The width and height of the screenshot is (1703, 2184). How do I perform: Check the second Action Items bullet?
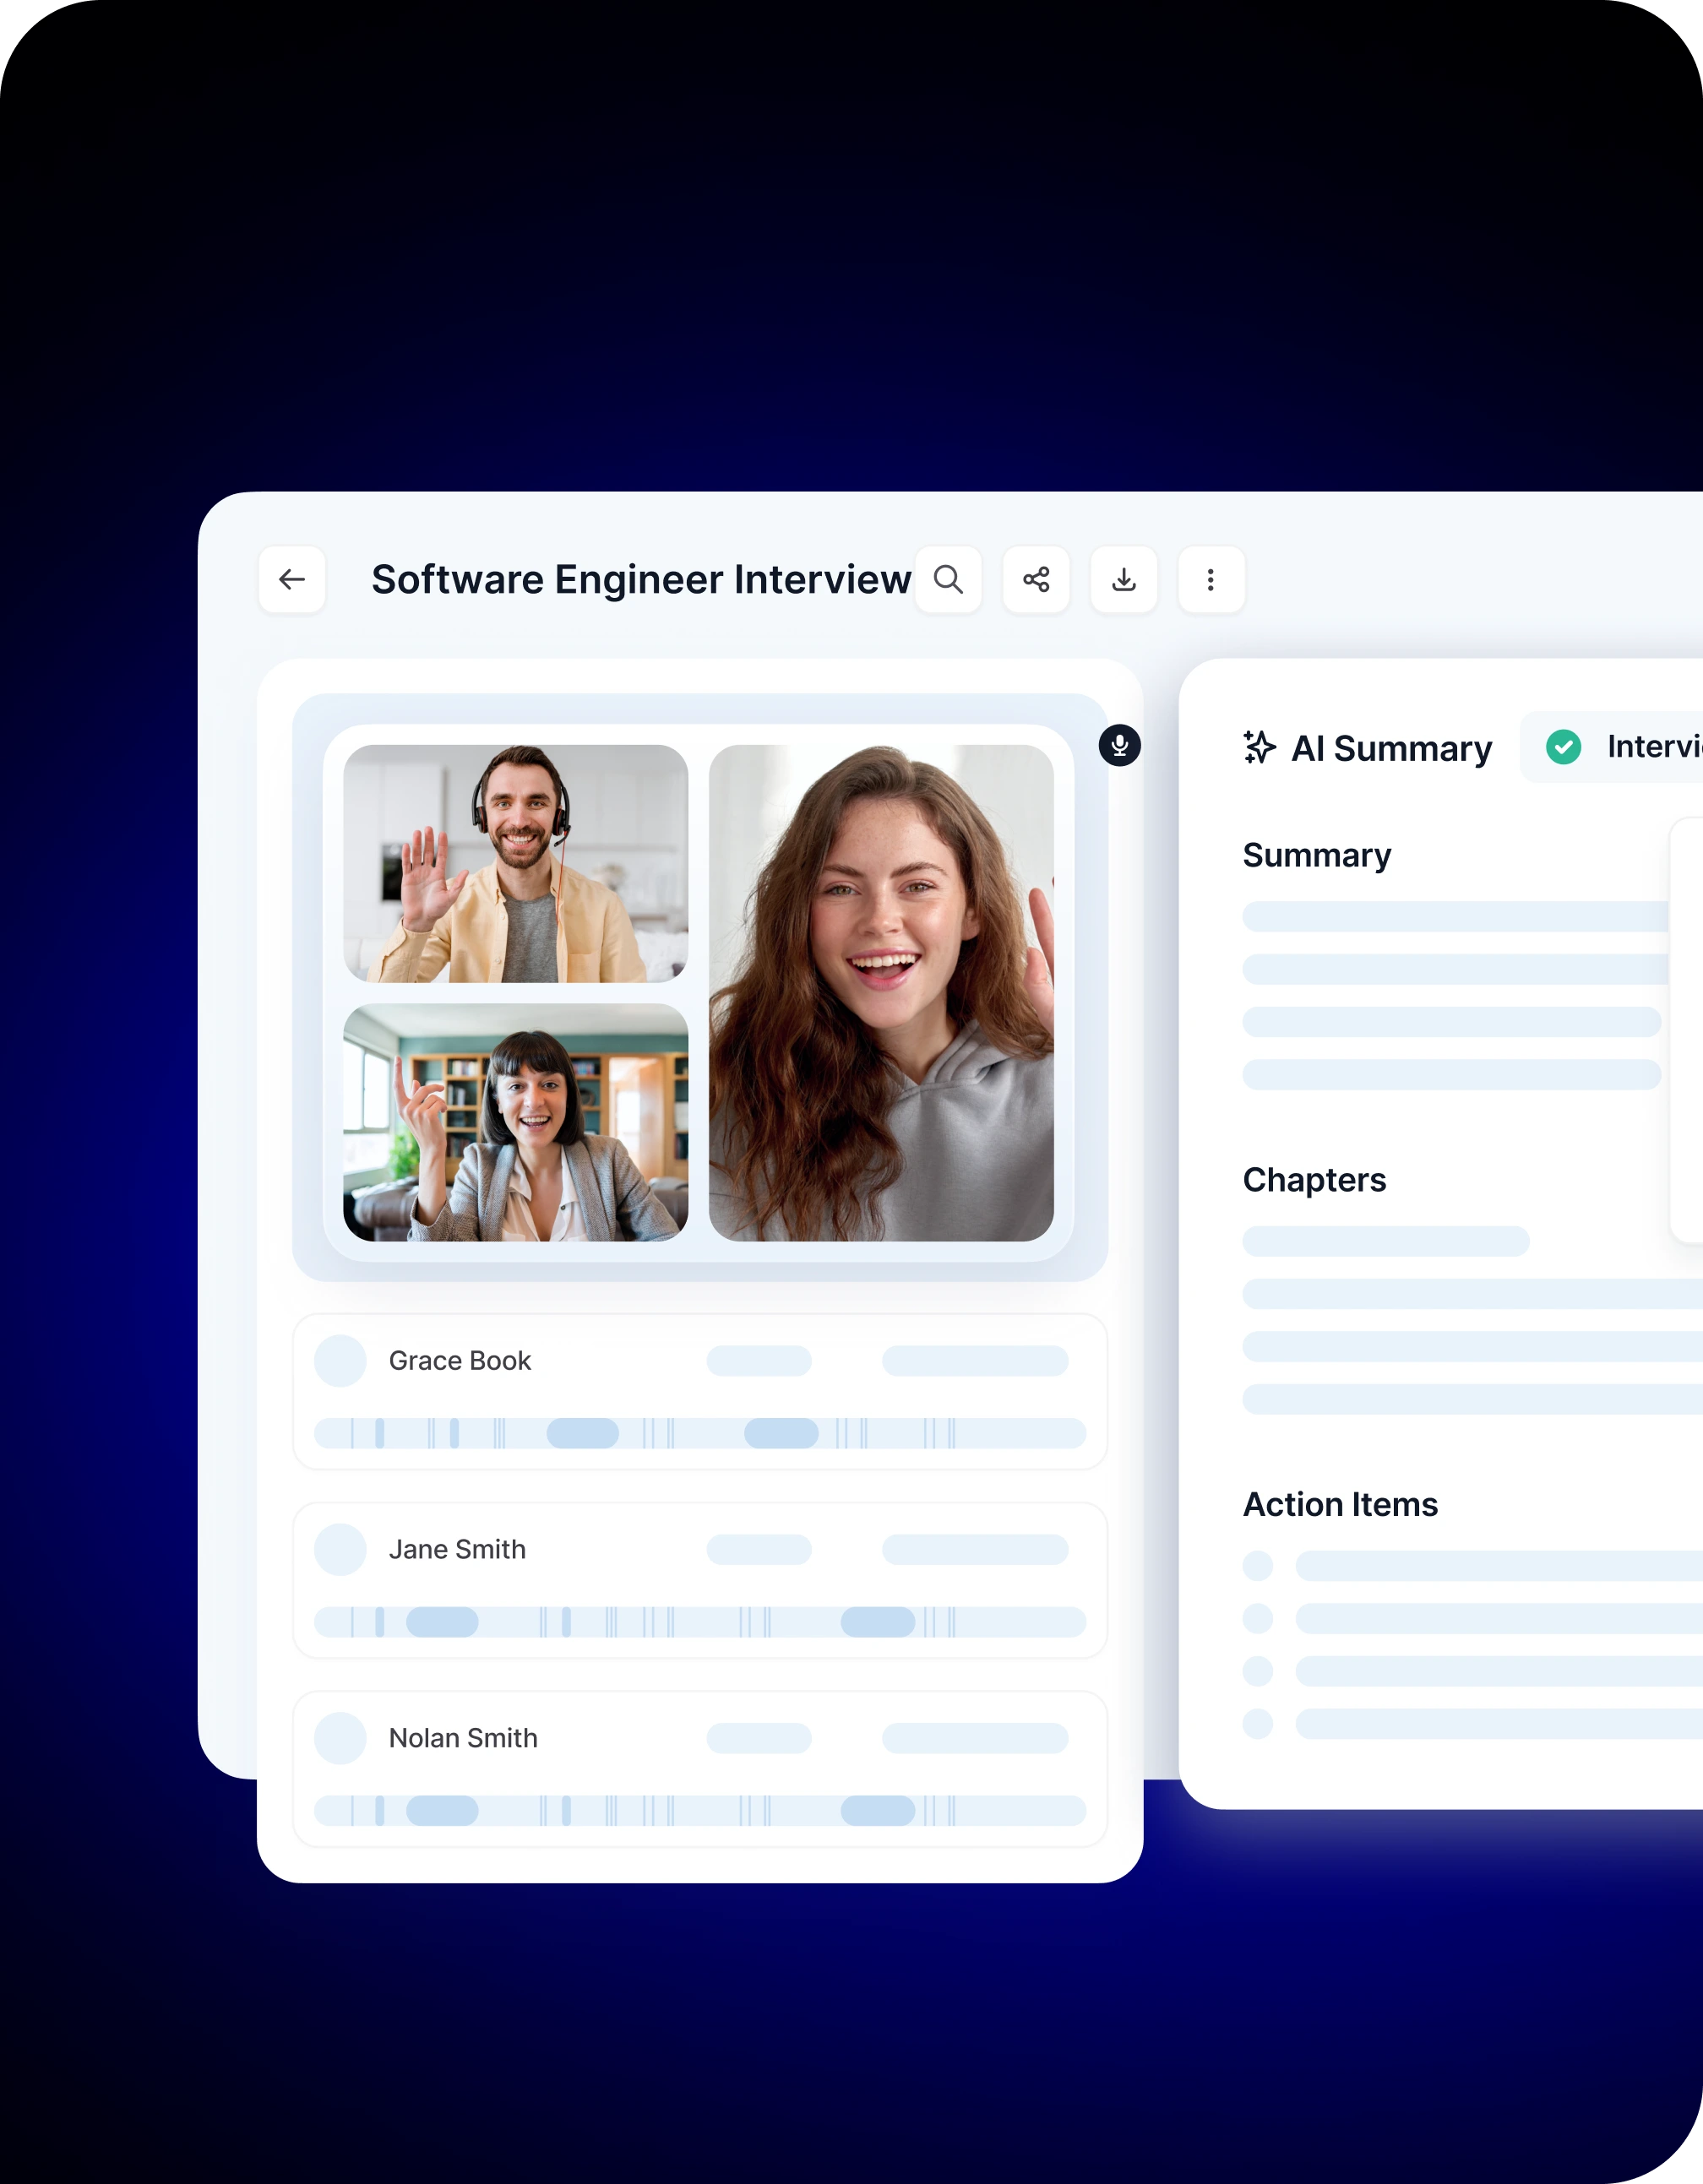1257,1618
